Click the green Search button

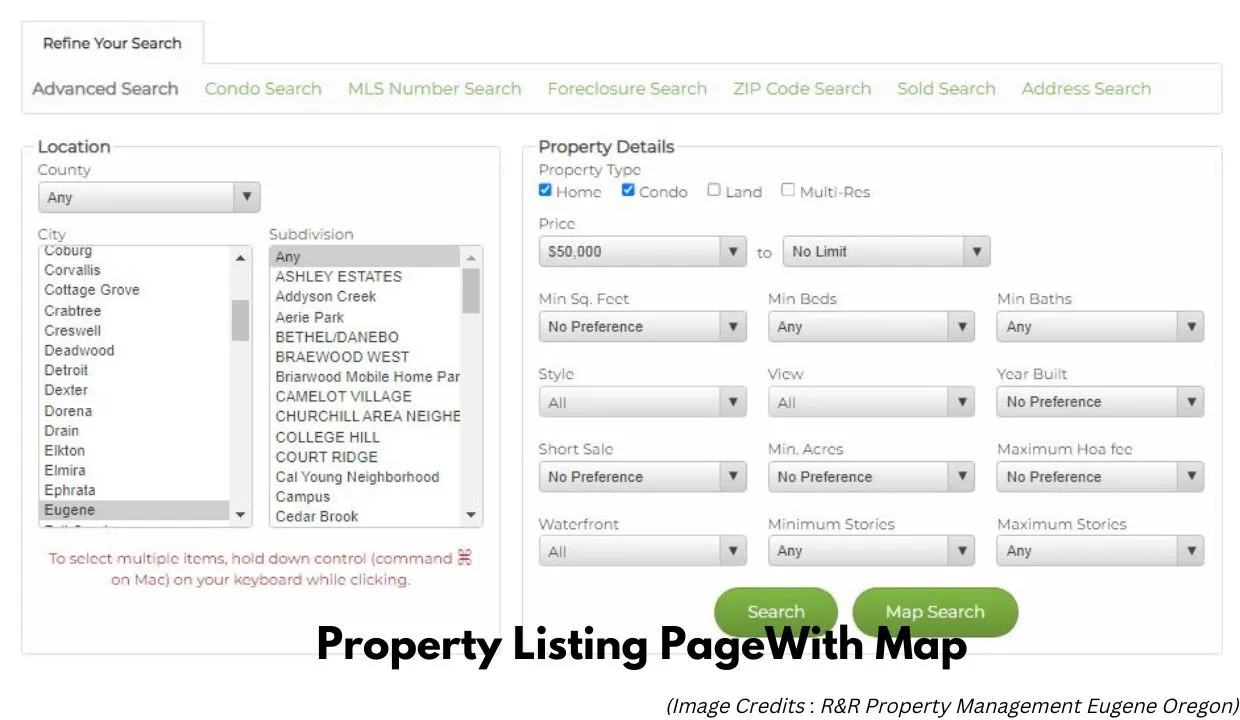tap(775, 612)
